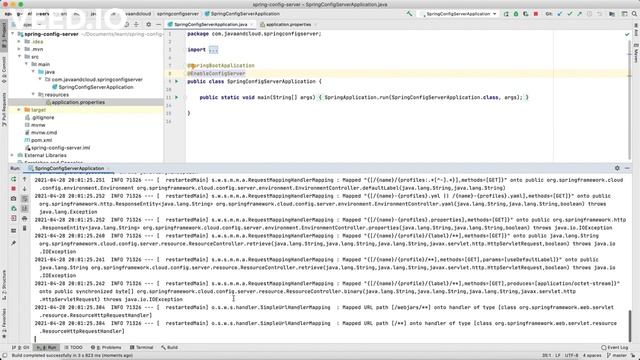Click the Git Update Project arrow
Viewport: 640px width, 360px height.
(x=560, y=14)
